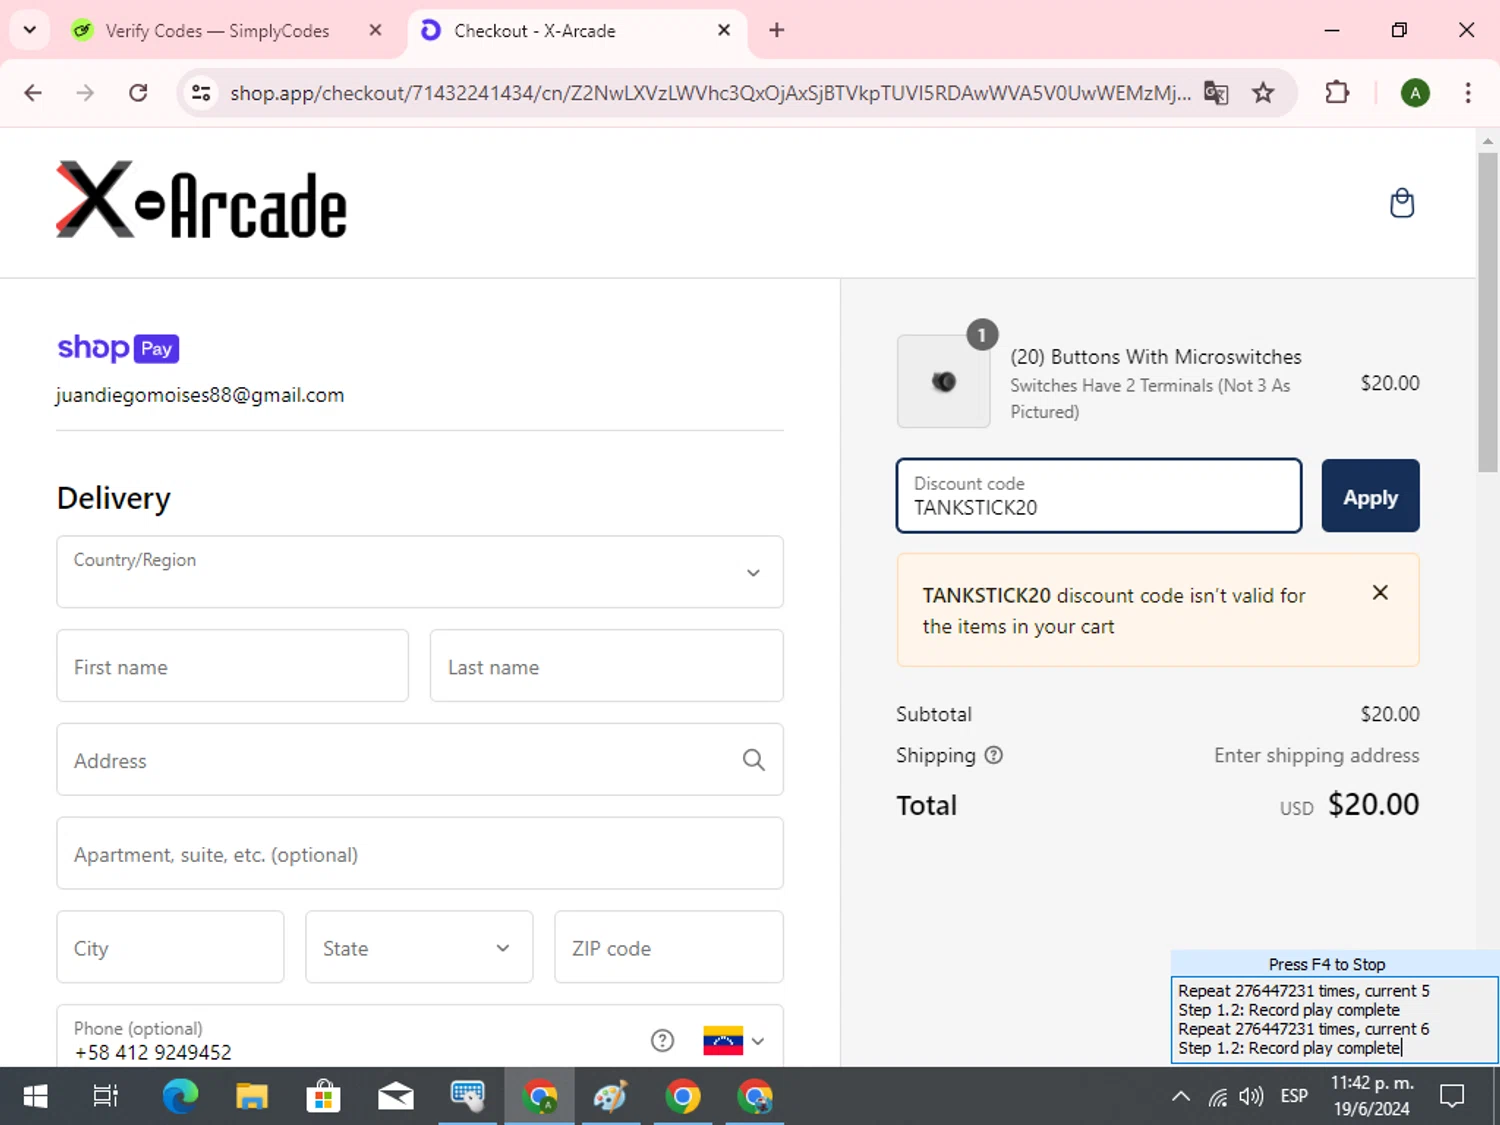Click the phone number help icon
This screenshot has height=1125, width=1500.
662,1040
